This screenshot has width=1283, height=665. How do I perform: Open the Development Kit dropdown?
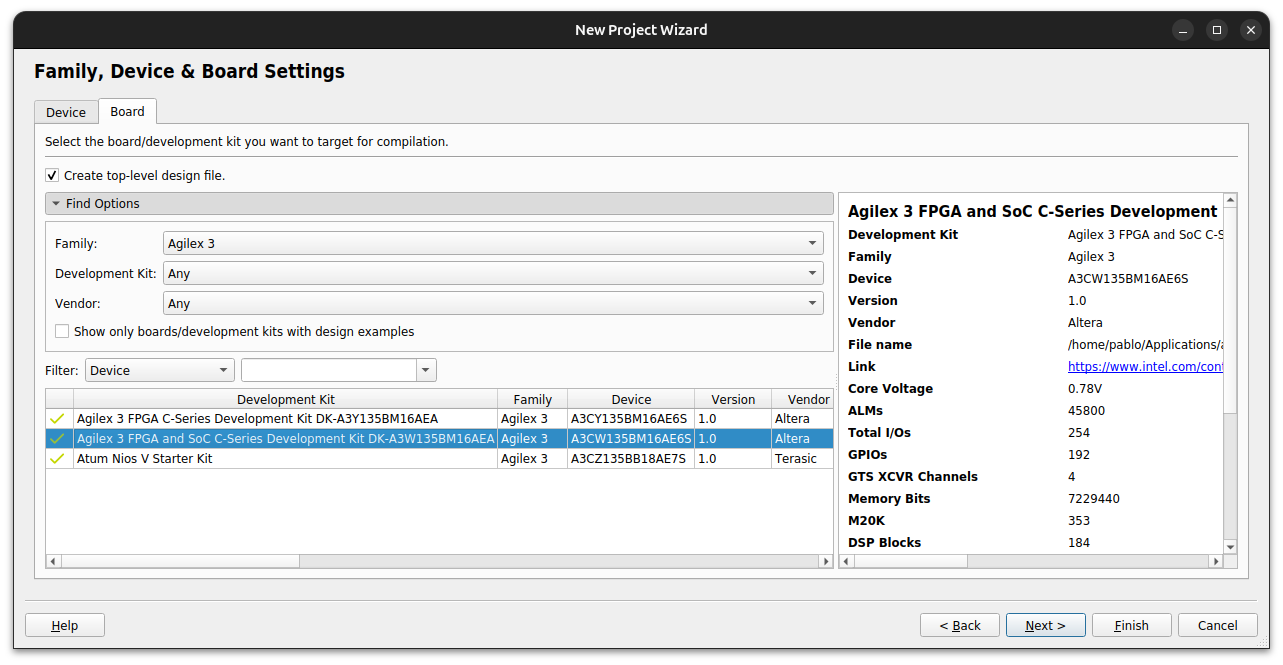pos(493,273)
